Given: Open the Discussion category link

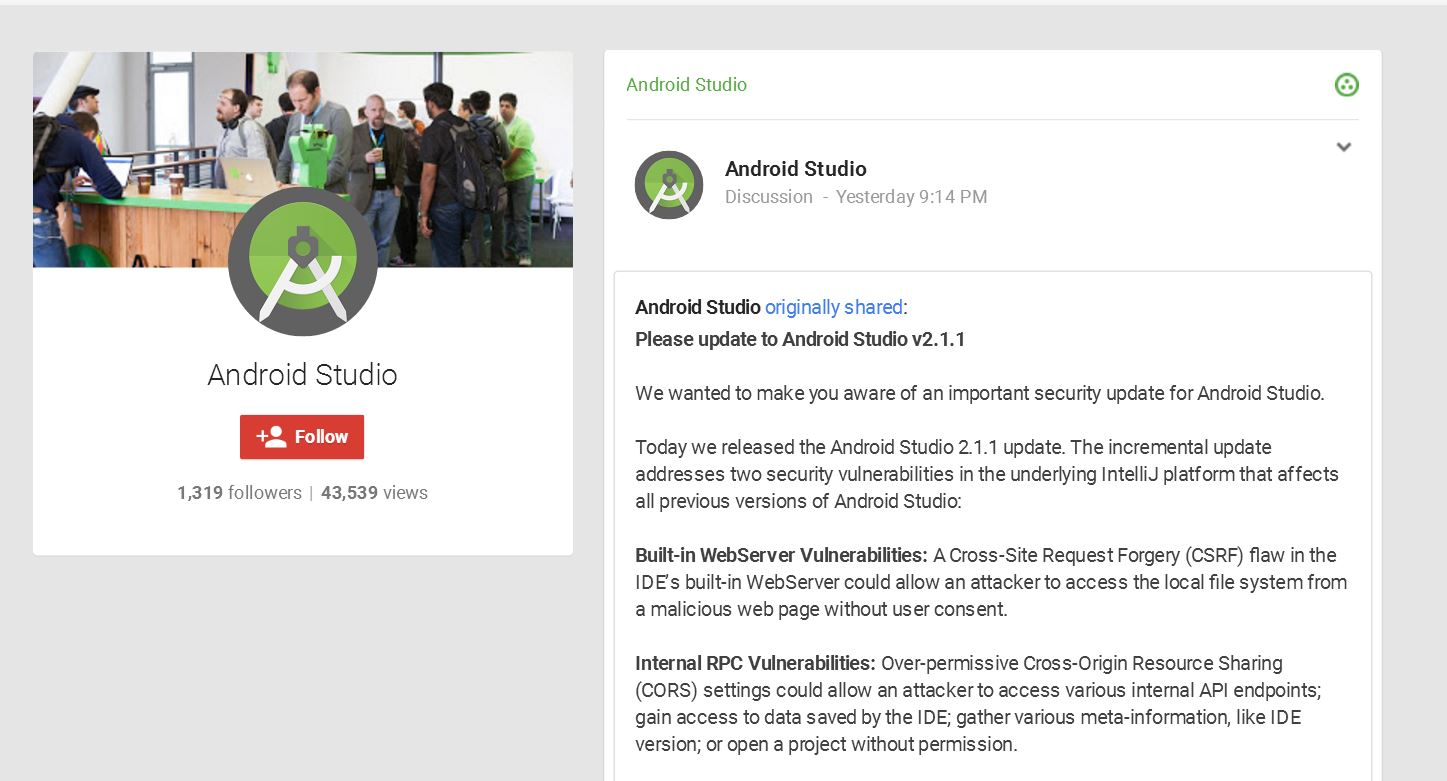Looking at the screenshot, I should (x=768, y=197).
